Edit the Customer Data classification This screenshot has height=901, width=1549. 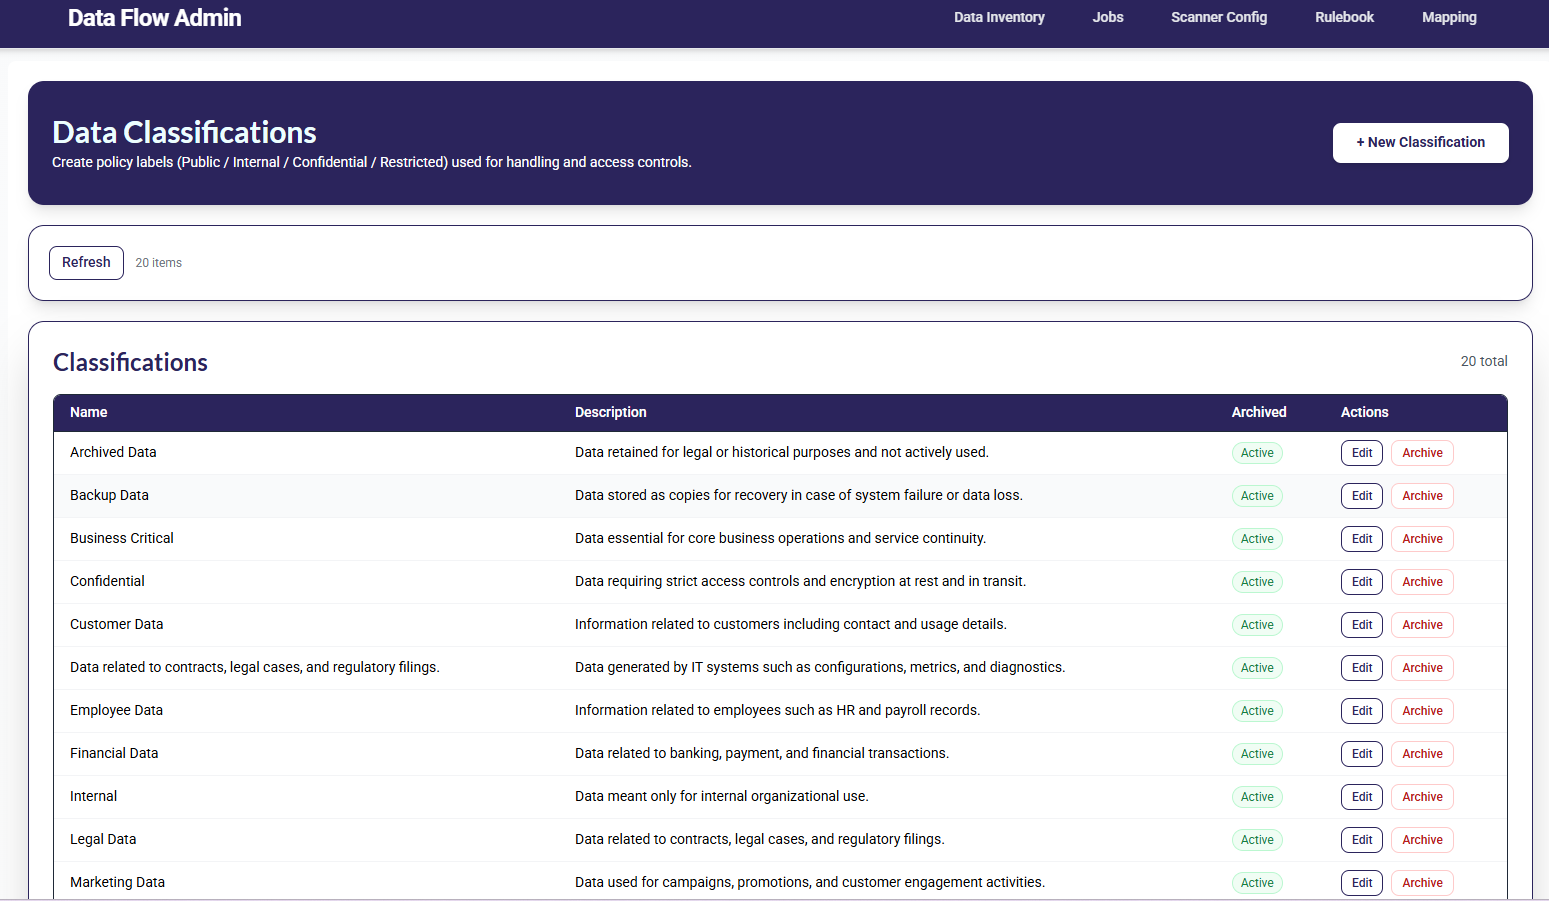[1361, 625]
